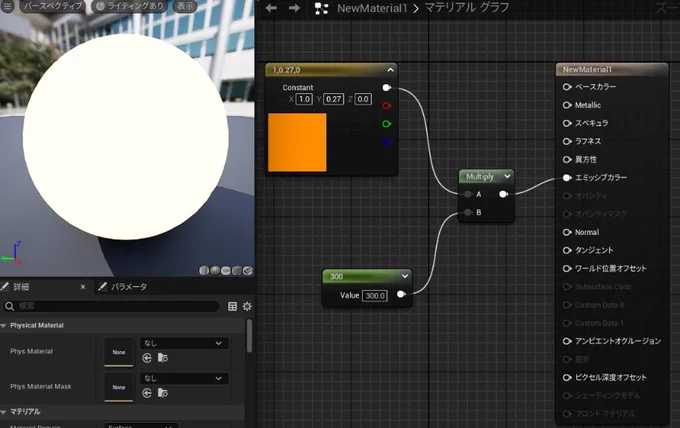Click the white RGB output pin of Constant
680x428 pixels.
(x=386, y=88)
